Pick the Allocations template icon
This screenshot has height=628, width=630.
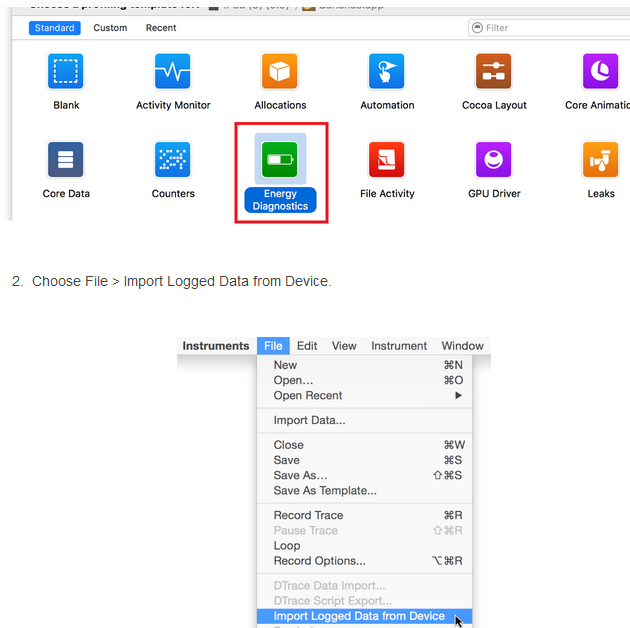click(280, 71)
